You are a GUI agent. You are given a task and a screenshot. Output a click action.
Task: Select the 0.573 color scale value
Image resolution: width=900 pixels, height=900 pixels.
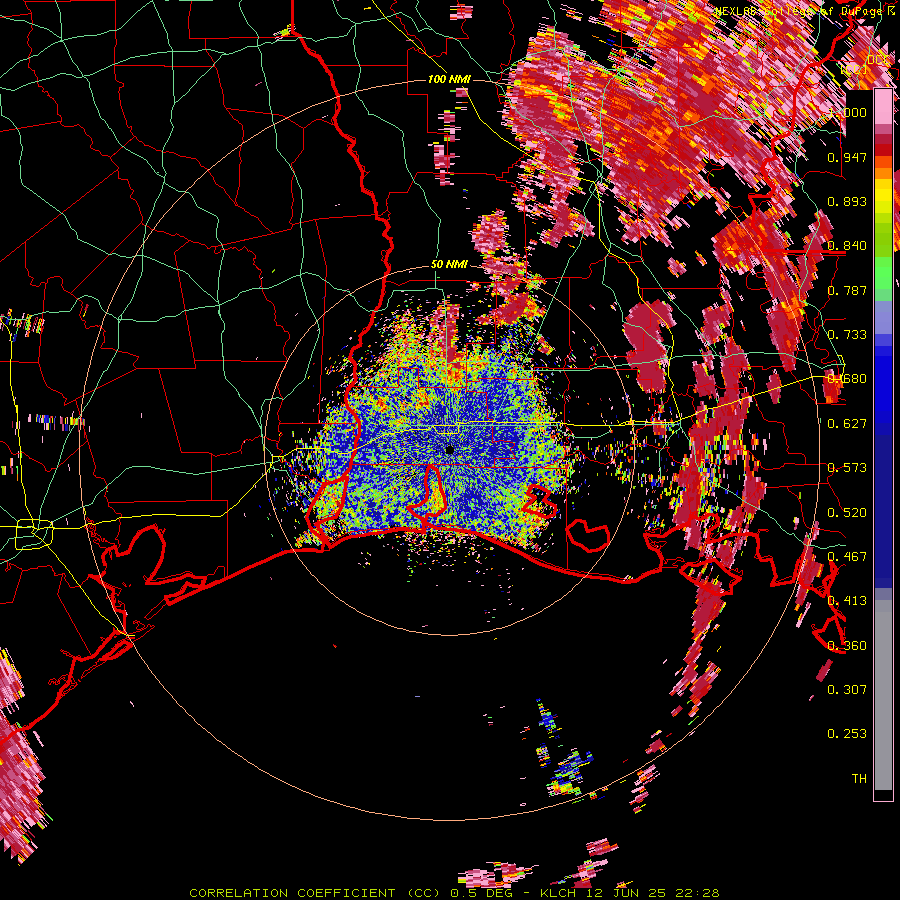tap(847, 468)
